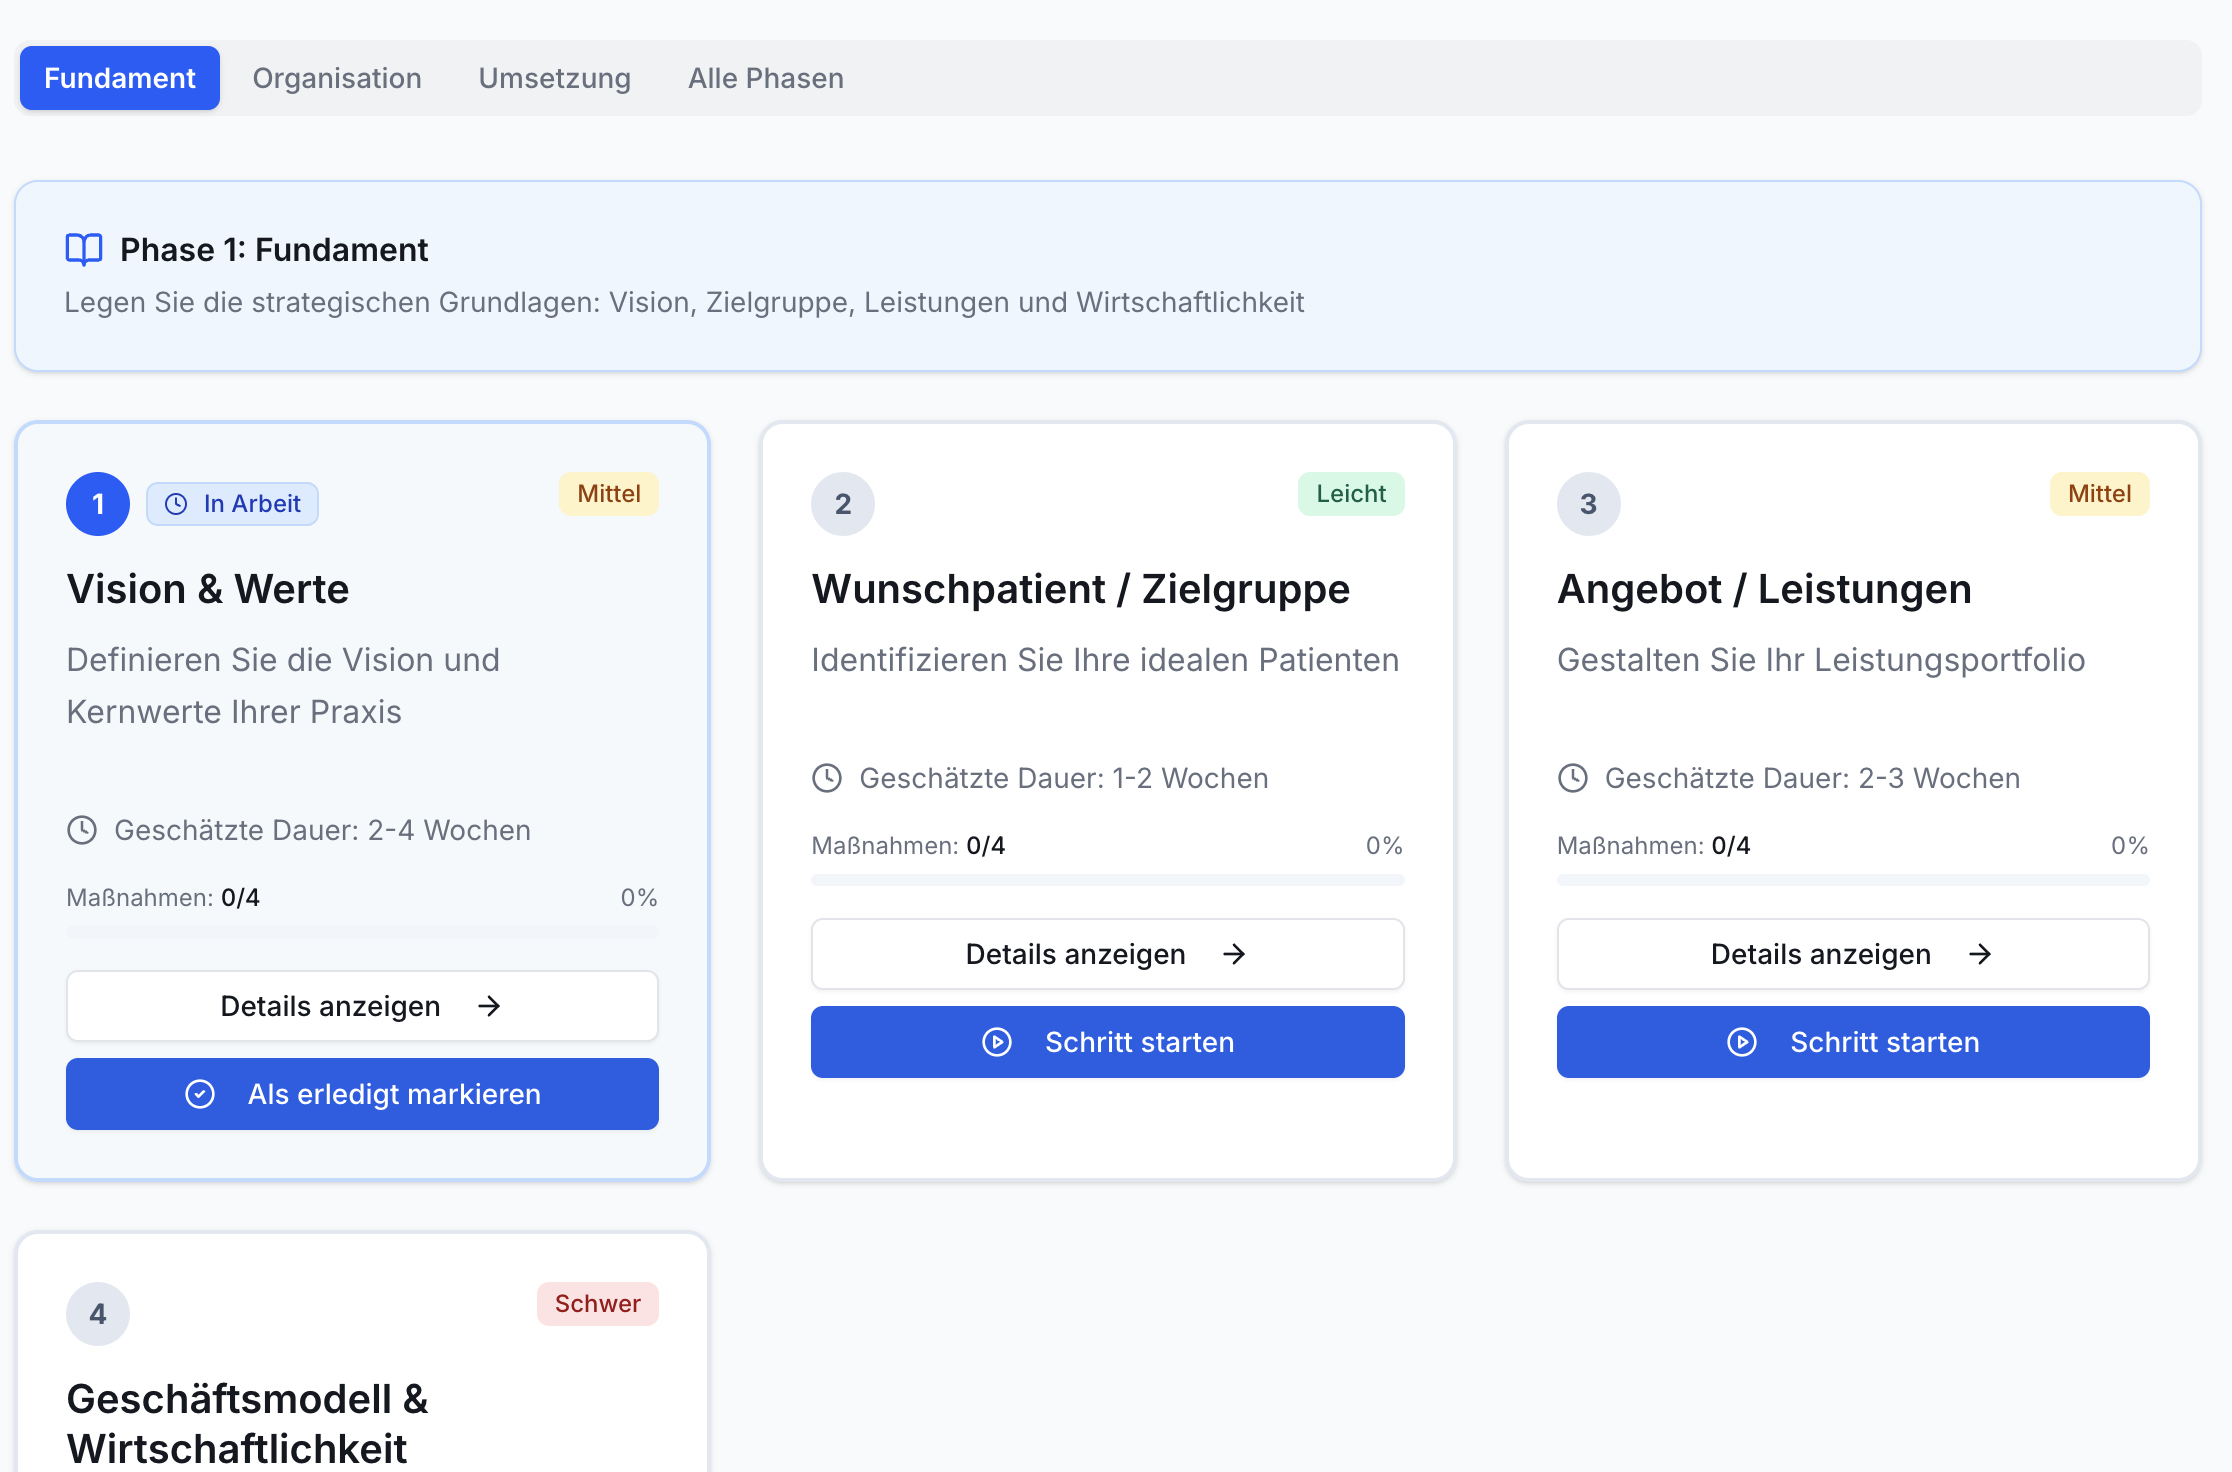View details for Angebot / Leistungen
The height and width of the screenshot is (1472, 2232).
click(x=1853, y=954)
